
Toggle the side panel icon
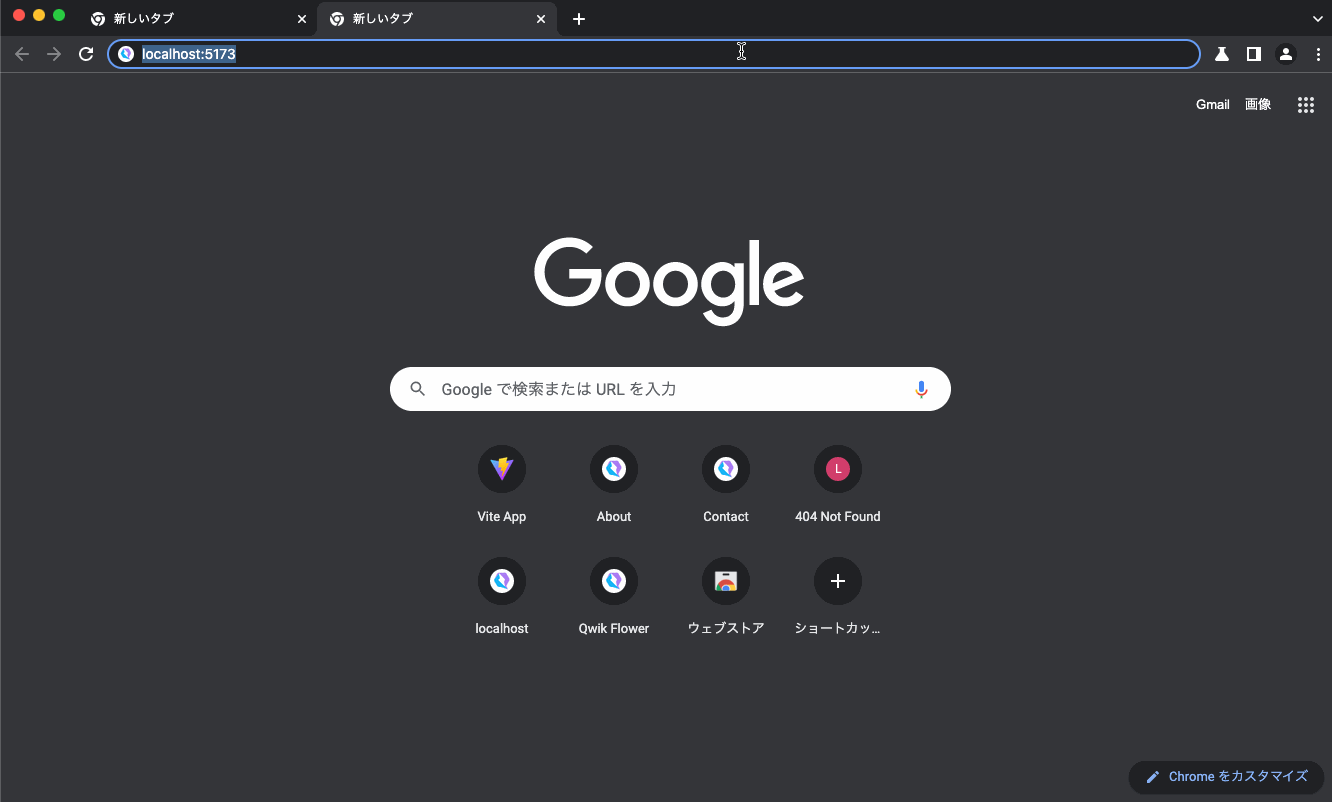[x=1254, y=54]
